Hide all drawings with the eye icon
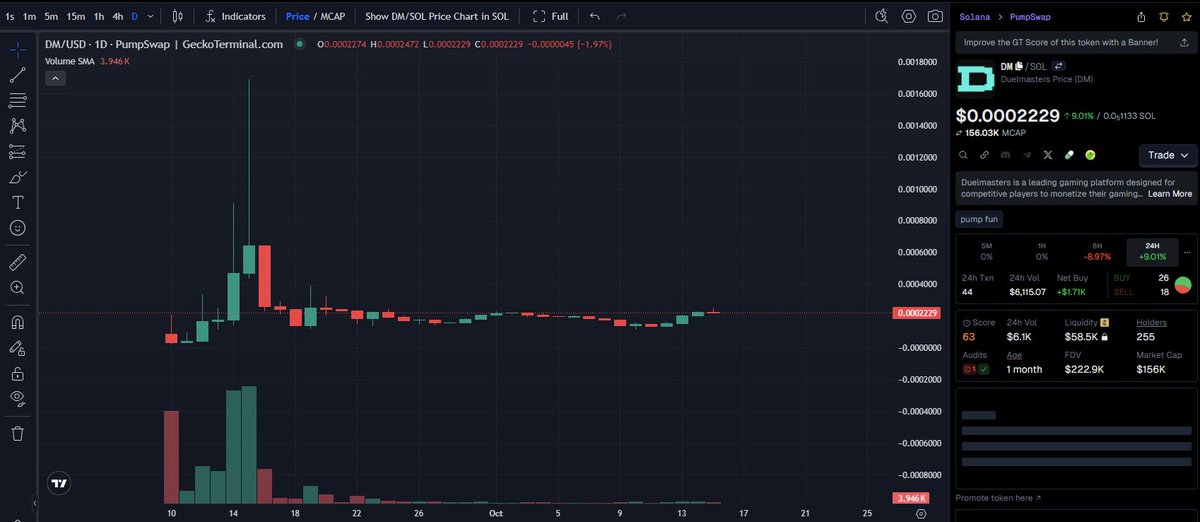Image resolution: width=1200 pixels, height=522 pixels. coord(17,399)
